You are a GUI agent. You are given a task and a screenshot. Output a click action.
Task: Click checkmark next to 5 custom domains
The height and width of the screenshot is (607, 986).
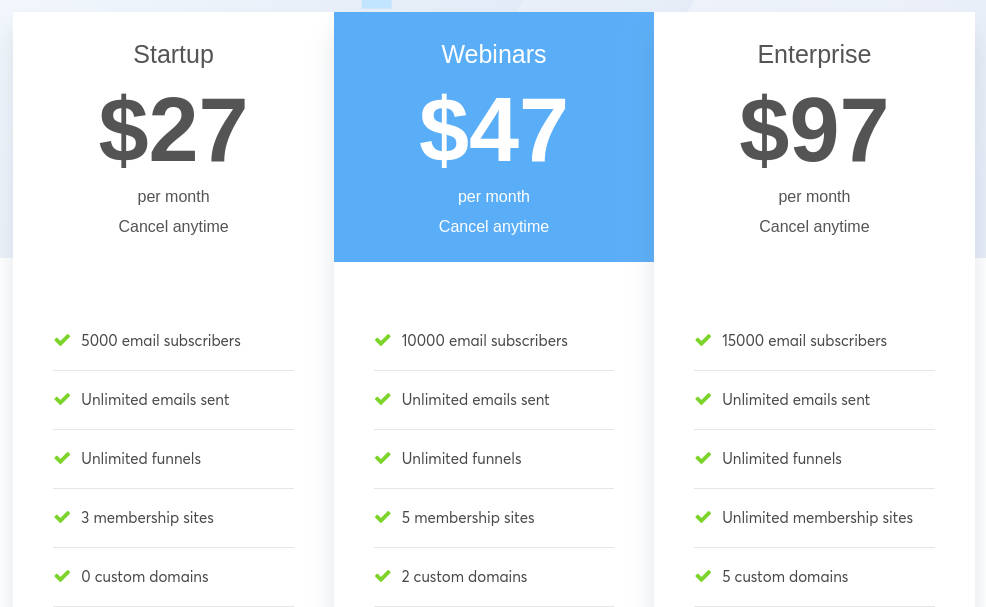point(703,576)
